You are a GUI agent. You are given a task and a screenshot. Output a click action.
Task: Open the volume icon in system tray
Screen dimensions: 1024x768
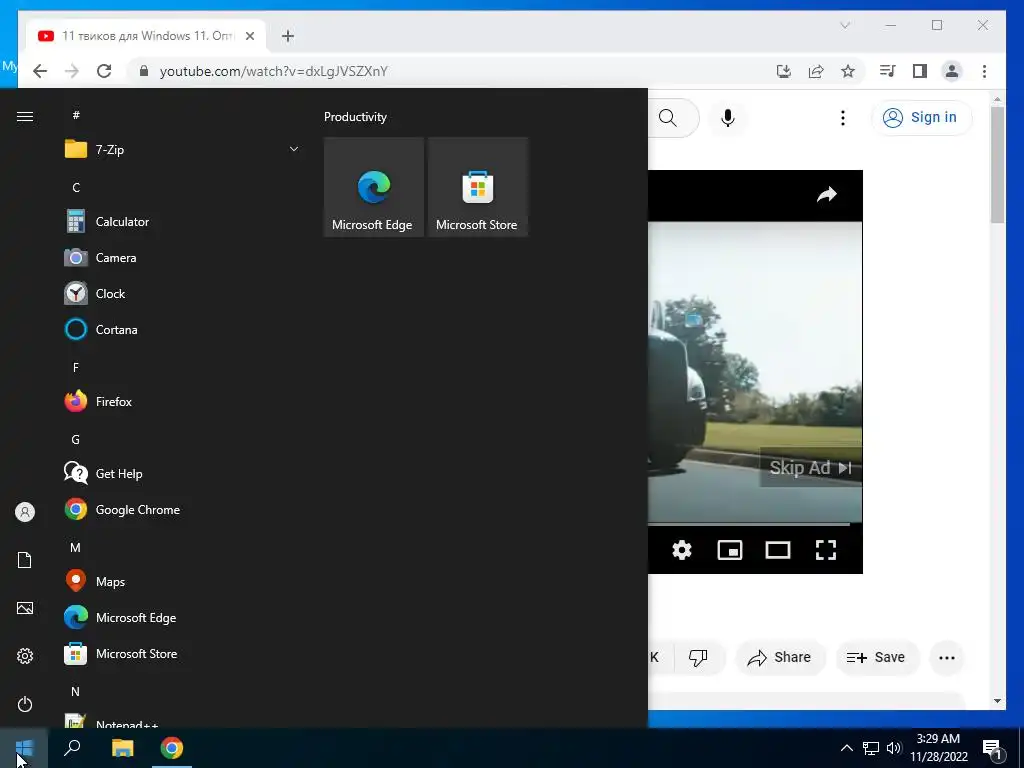[x=894, y=748]
